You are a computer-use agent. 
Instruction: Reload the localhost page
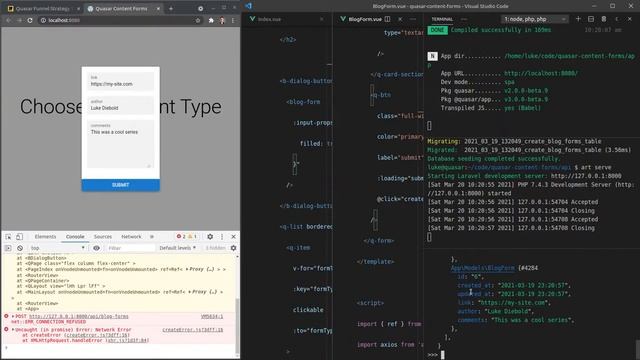(x=30, y=20)
